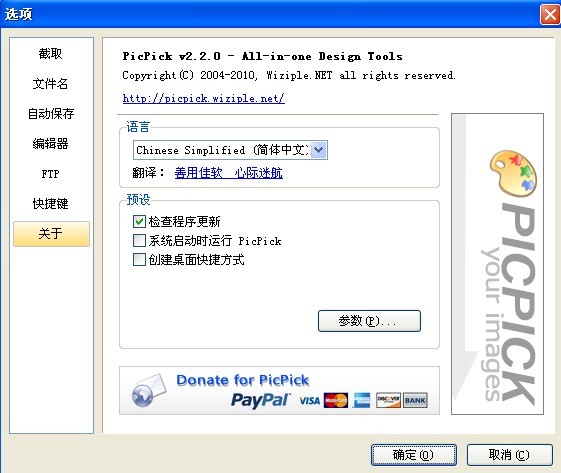The height and width of the screenshot is (473, 561).
Task: Click the 善用佳软 translator link
Action: pyautogui.click(x=199, y=173)
